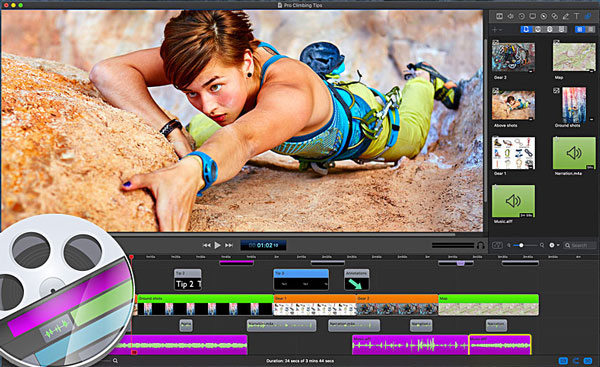Screen dimensions: 600x367
Task: Select the Narration.m4a audio item
Action: [574, 153]
